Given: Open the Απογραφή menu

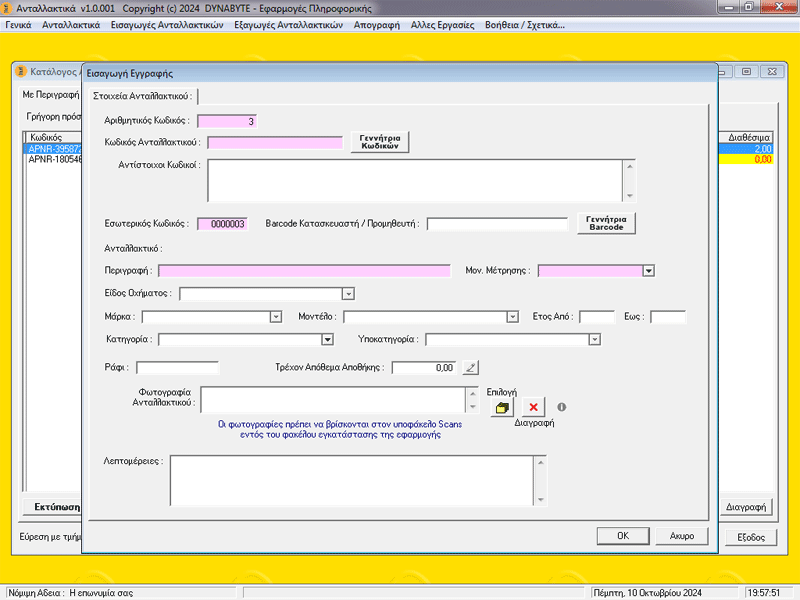Looking at the screenshot, I should click(x=377, y=25).
